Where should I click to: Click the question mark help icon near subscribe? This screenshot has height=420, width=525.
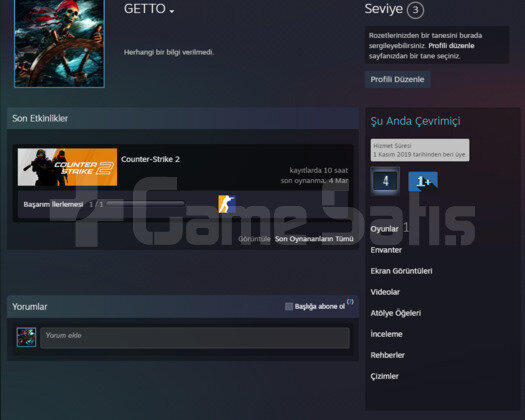click(350, 301)
